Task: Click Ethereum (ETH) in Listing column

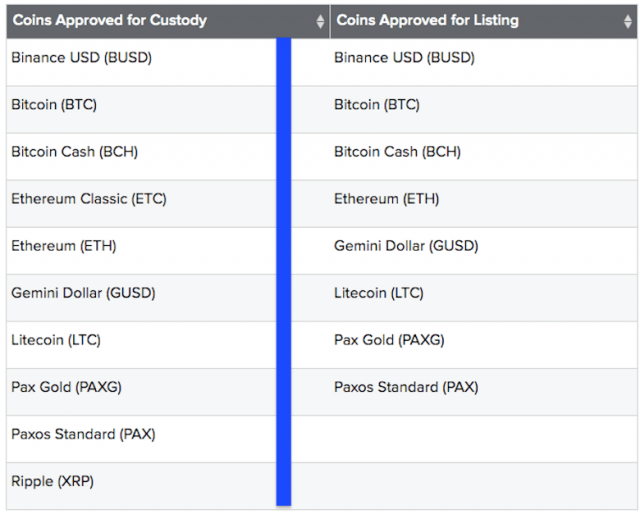Action: [x=386, y=199]
